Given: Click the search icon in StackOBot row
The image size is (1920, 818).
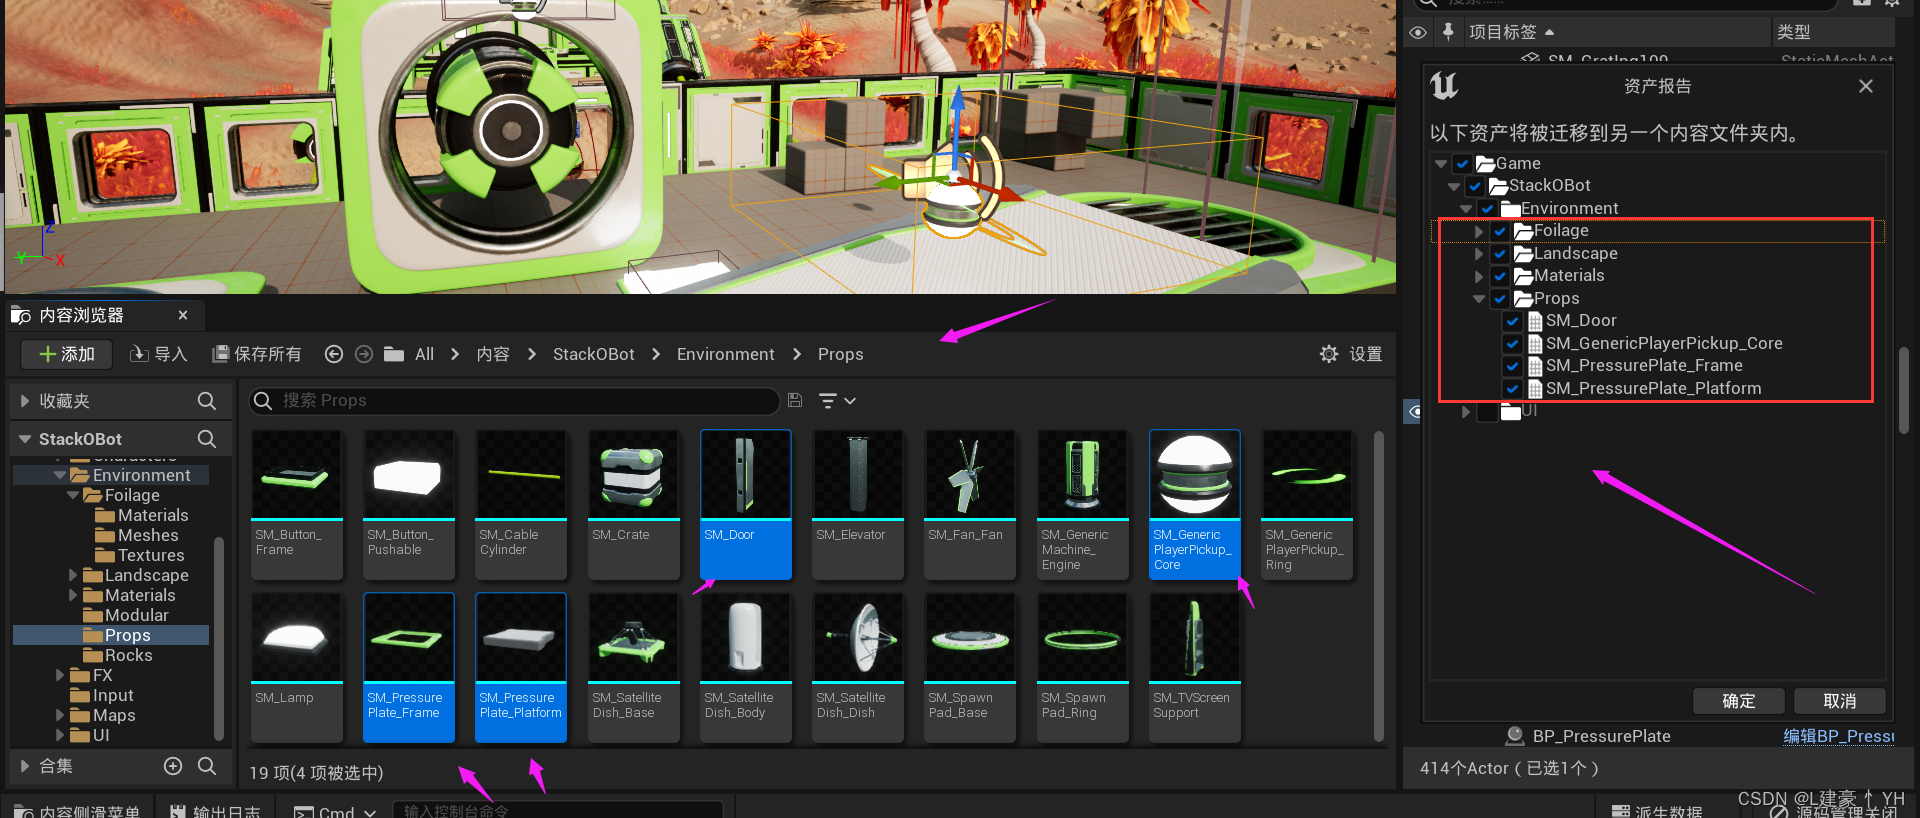Looking at the screenshot, I should click(x=207, y=439).
